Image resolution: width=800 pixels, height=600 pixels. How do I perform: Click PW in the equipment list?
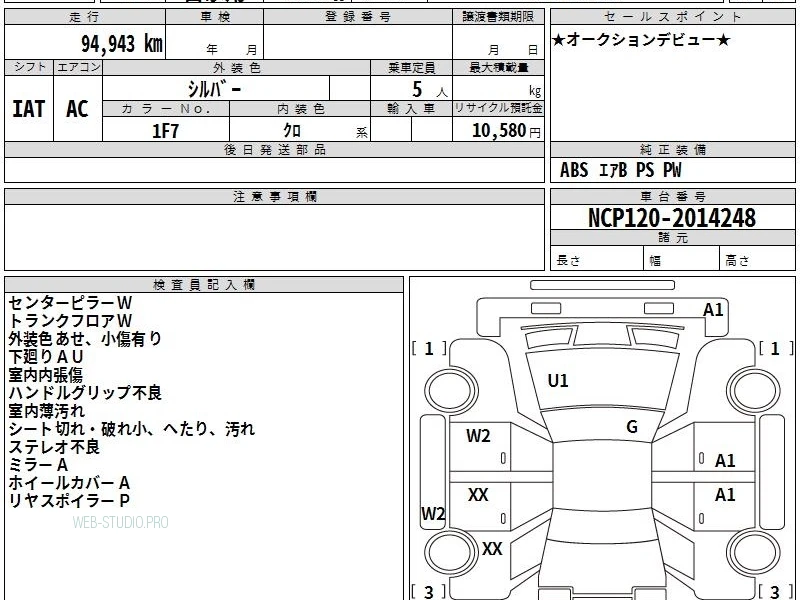672,170
